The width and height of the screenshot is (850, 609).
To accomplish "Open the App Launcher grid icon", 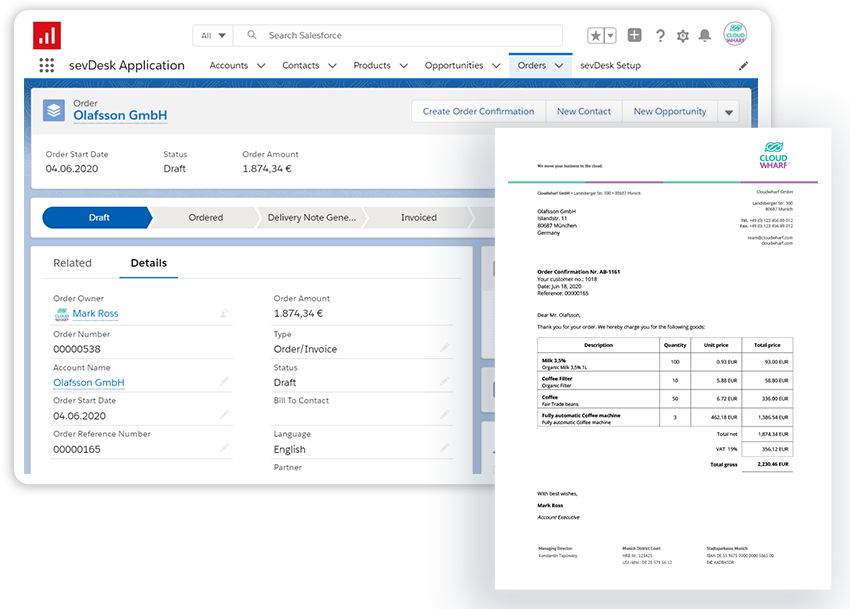I will 46,66.
